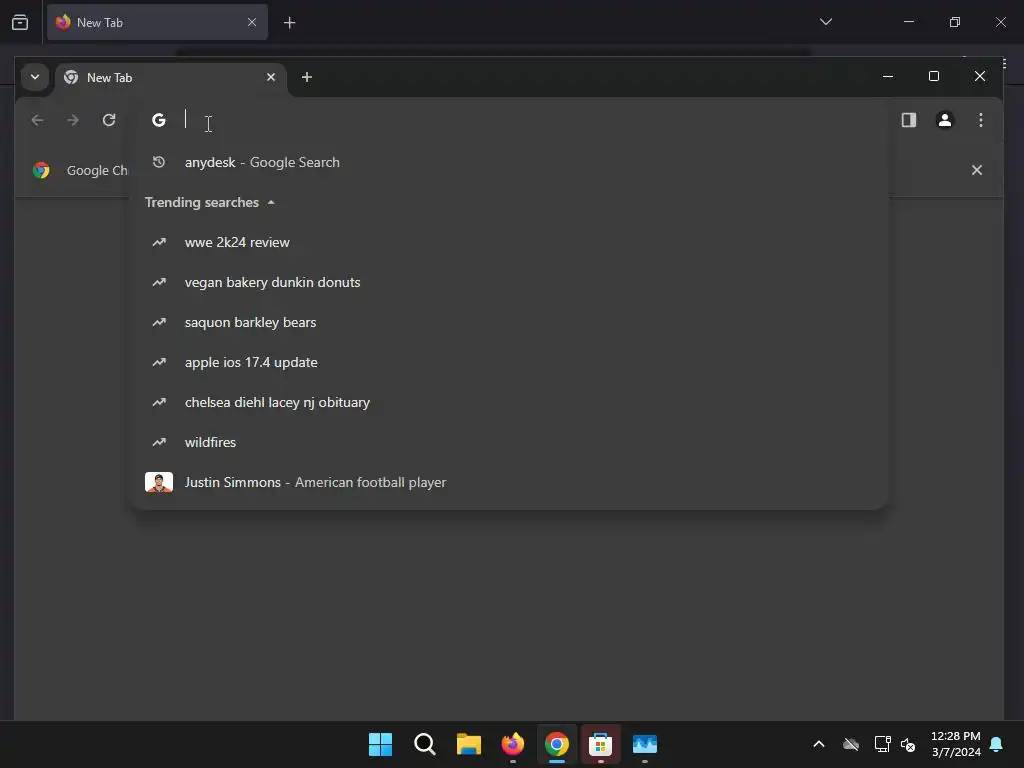This screenshot has width=1024, height=768.
Task: Click the Chrome taskbar icon
Action: (x=556, y=744)
